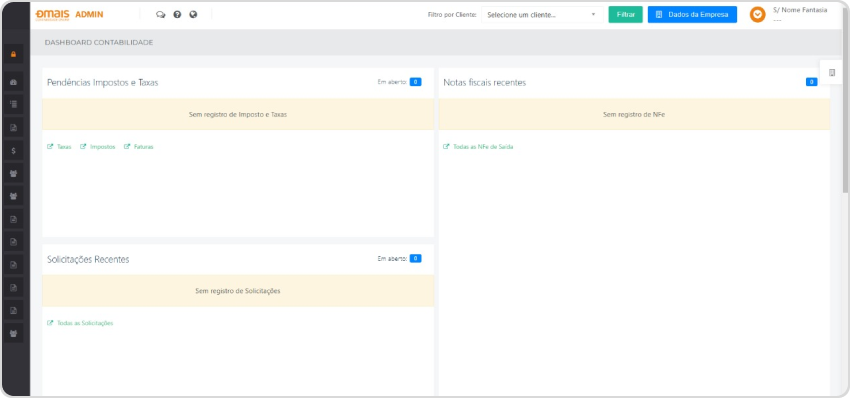Open the Taxas link

tap(60, 147)
